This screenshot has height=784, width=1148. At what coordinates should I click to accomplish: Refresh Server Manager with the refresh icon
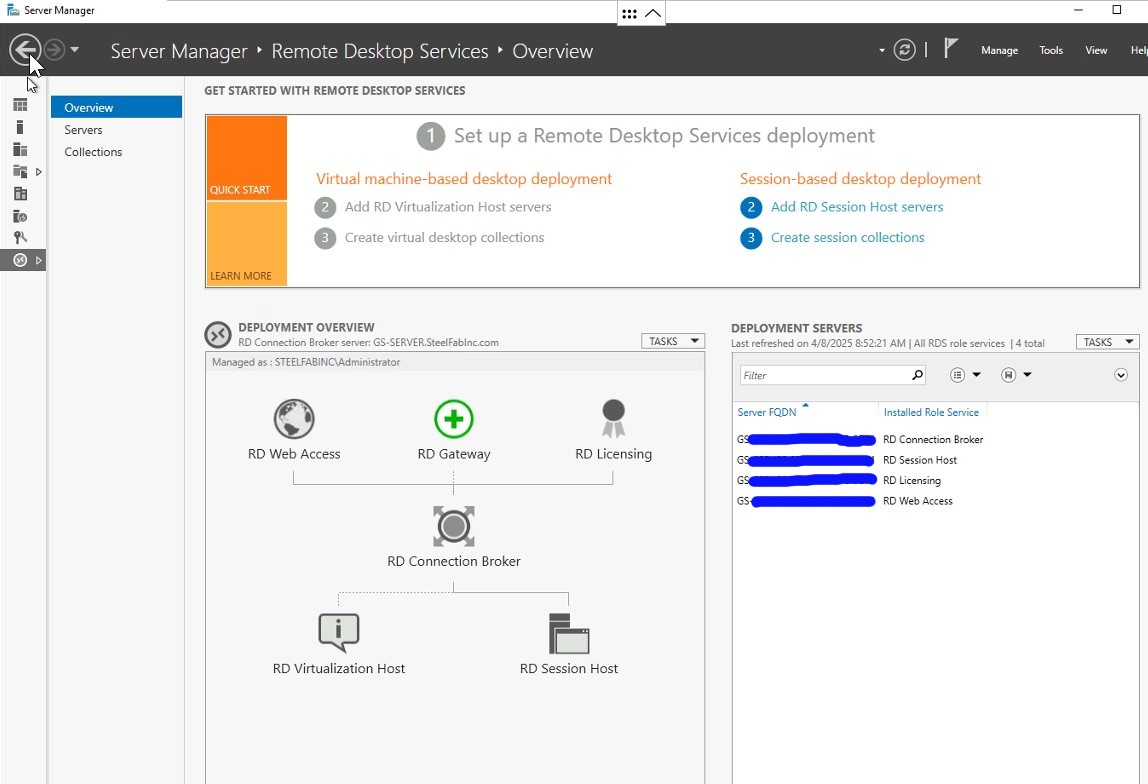[904, 50]
